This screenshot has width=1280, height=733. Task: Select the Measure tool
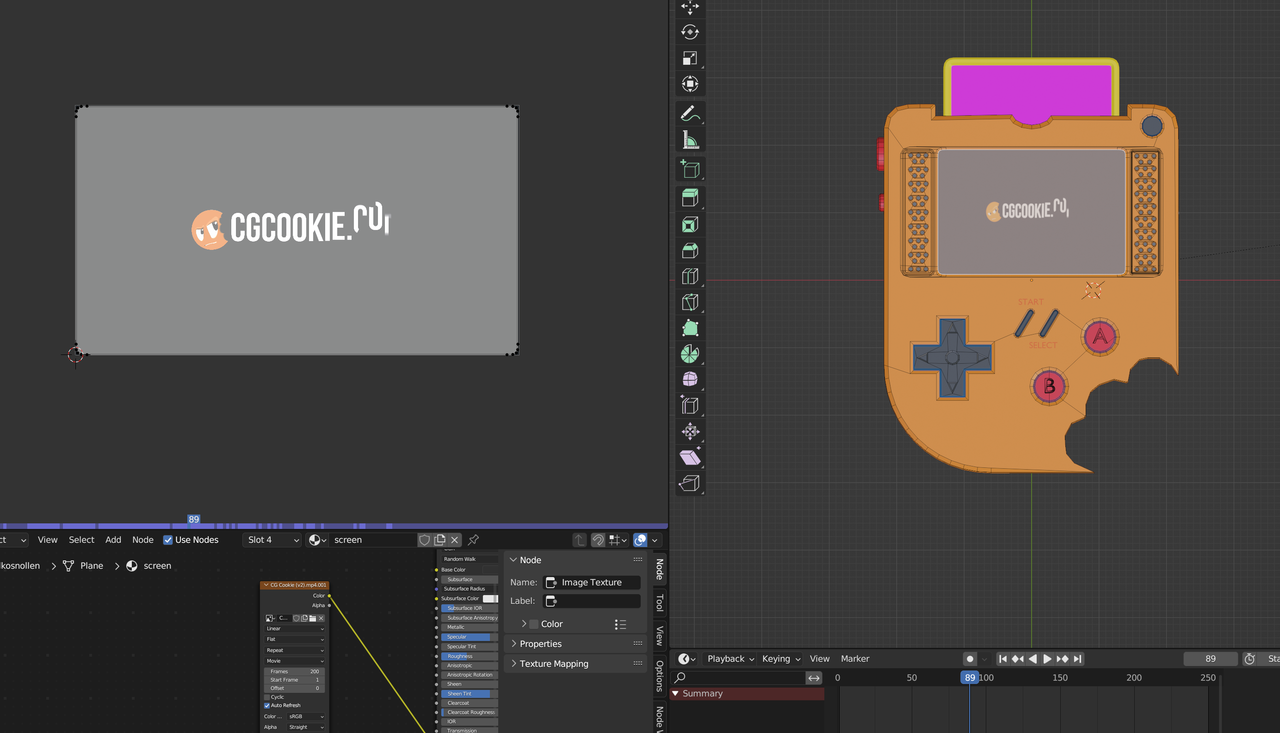point(690,140)
